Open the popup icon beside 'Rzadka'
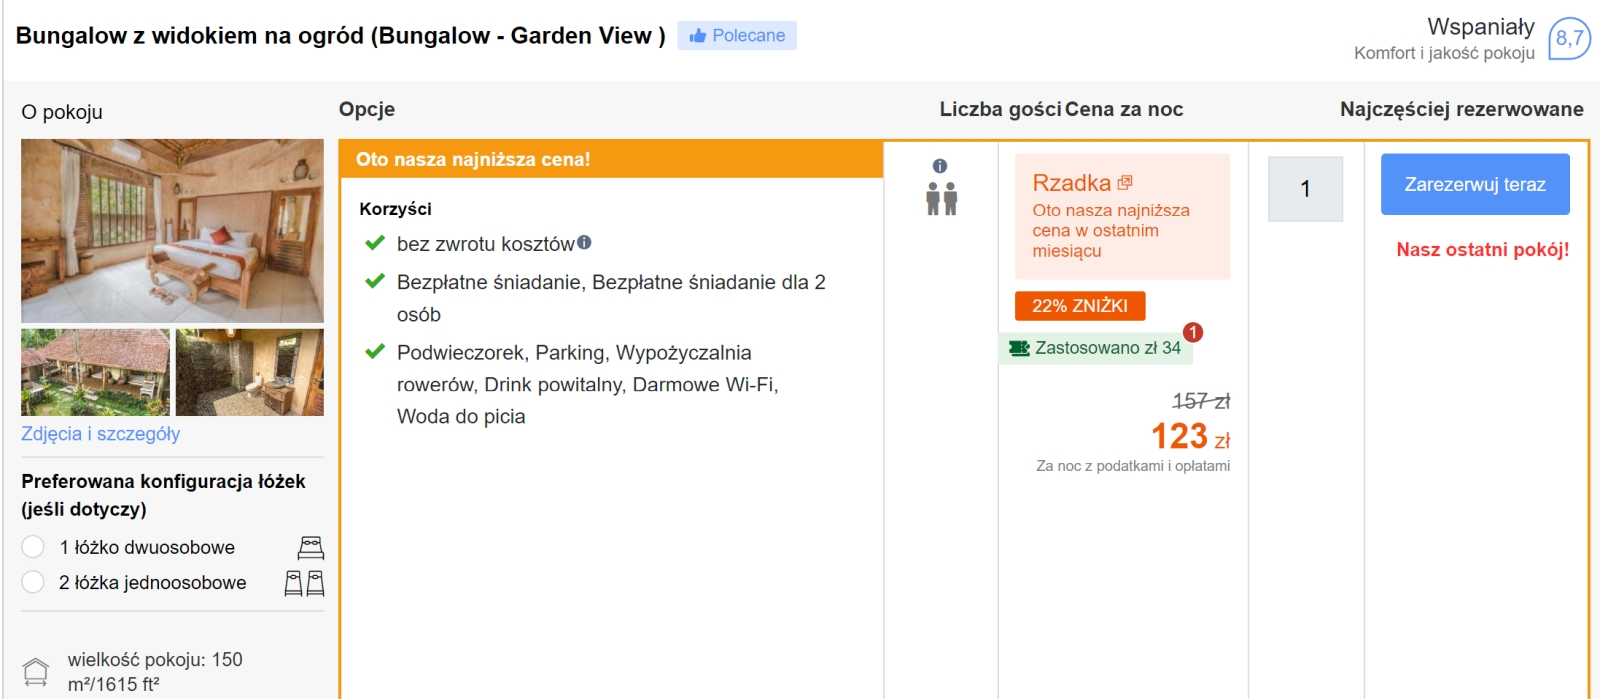The image size is (1600, 699). point(1125,182)
